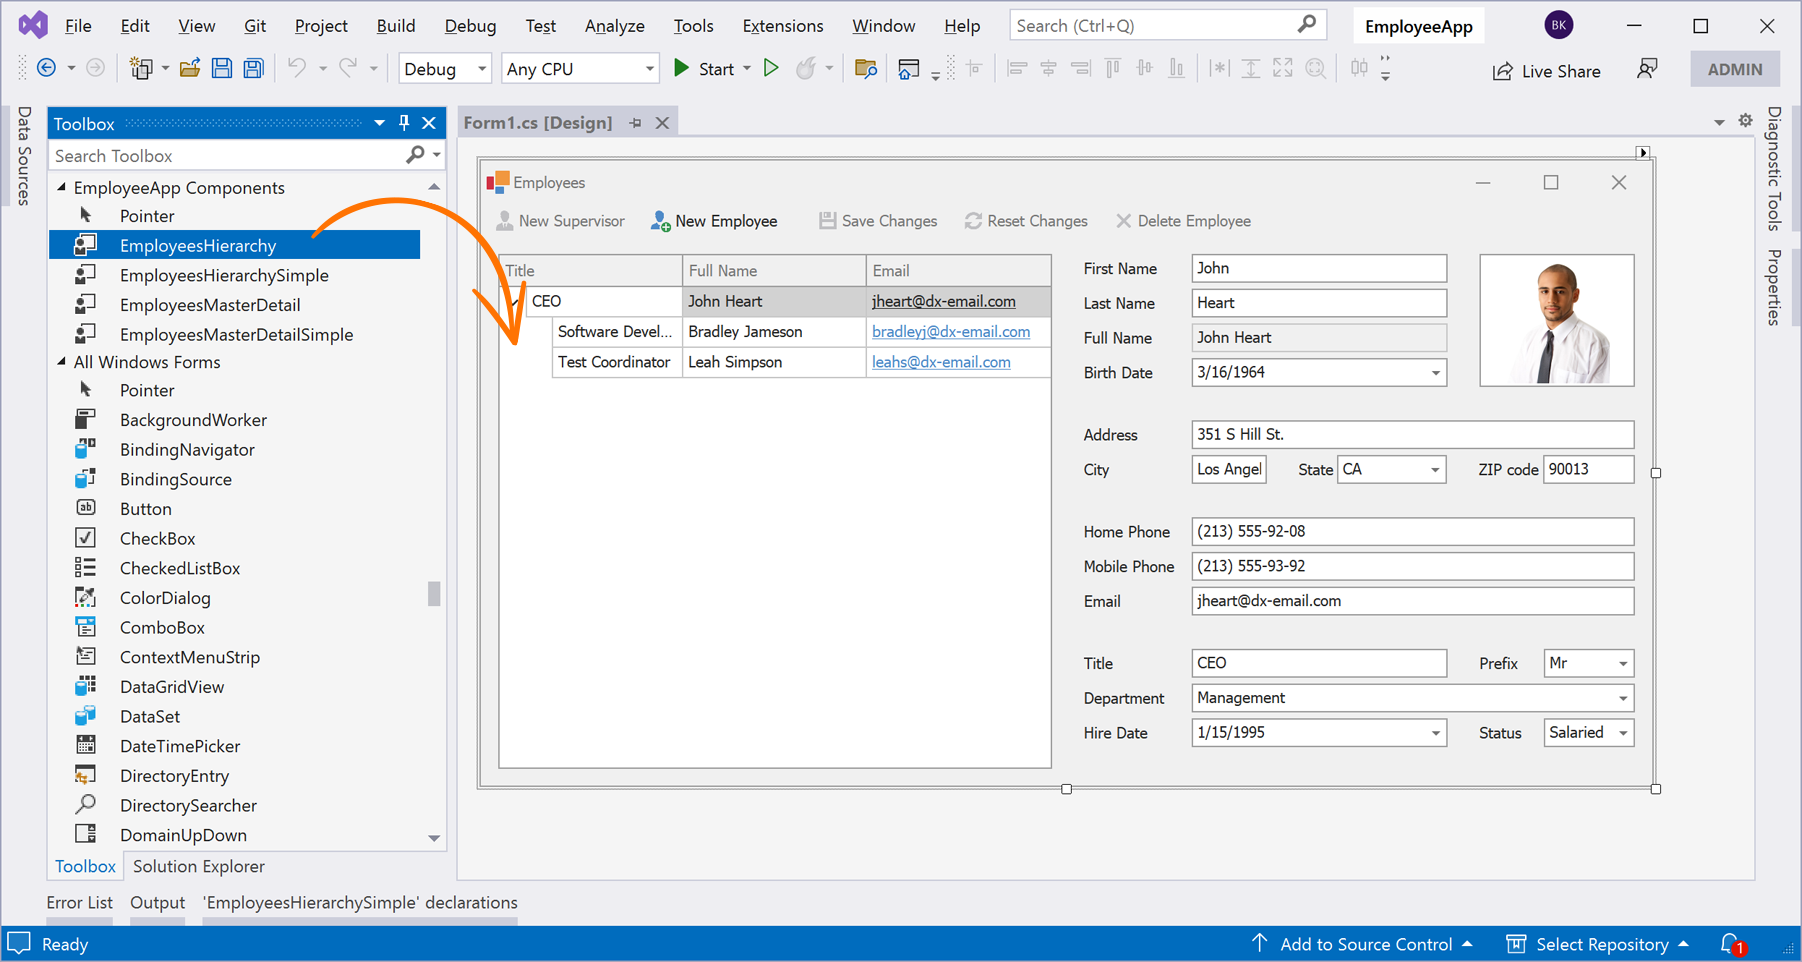Select the CheckBox control in Toolbox
The width and height of the screenshot is (1802, 962).
pos(157,538)
